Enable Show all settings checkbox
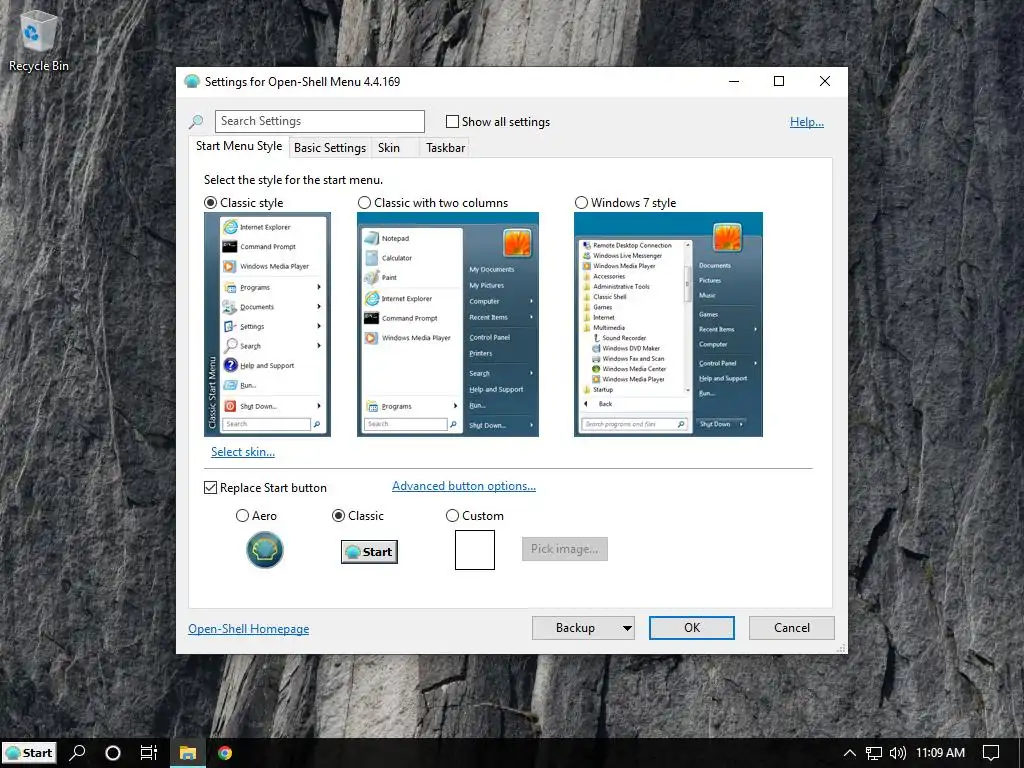The width and height of the screenshot is (1024, 768). (x=452, y=121)
